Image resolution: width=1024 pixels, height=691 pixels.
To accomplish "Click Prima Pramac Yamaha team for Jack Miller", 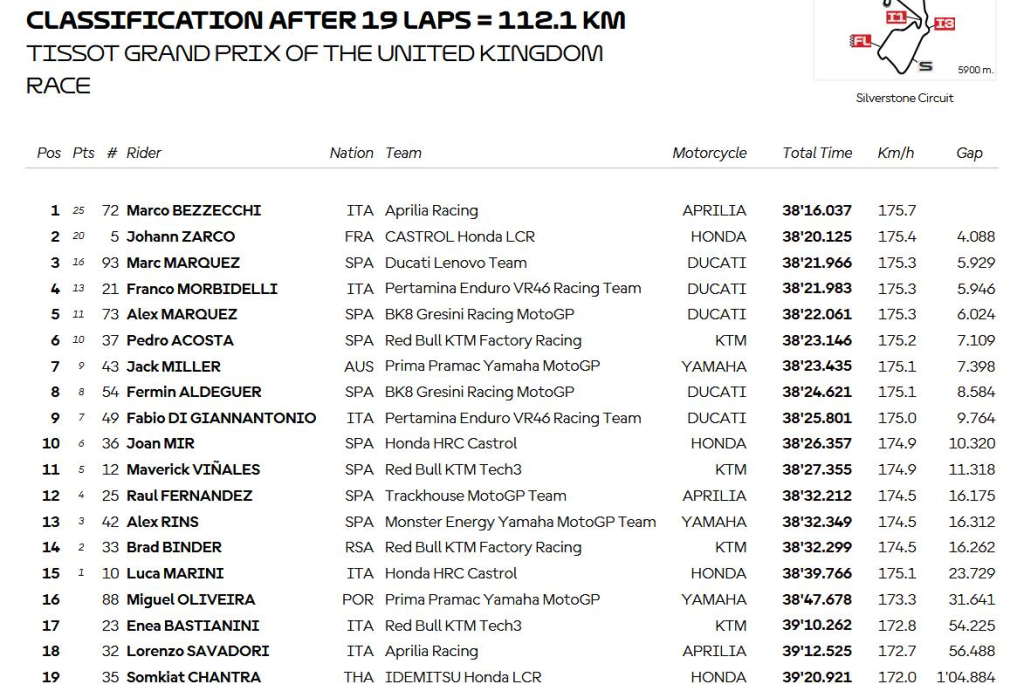I will pyautogui.click(x=492, y=366).
